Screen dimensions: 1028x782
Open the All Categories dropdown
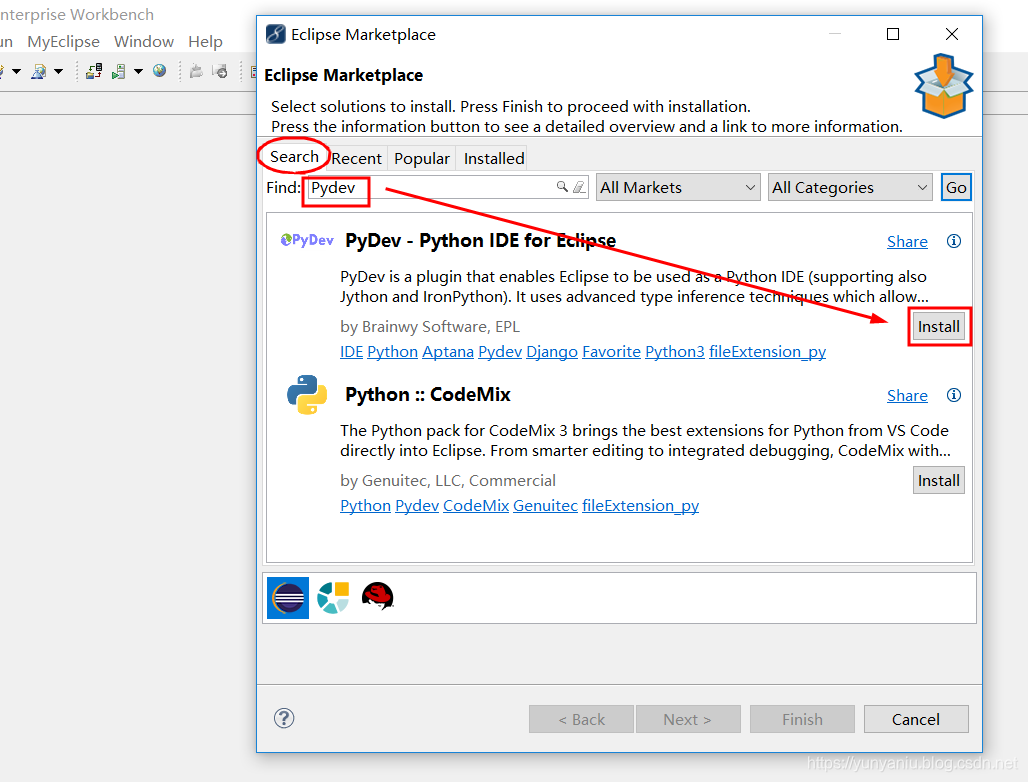tap(850, 187)
